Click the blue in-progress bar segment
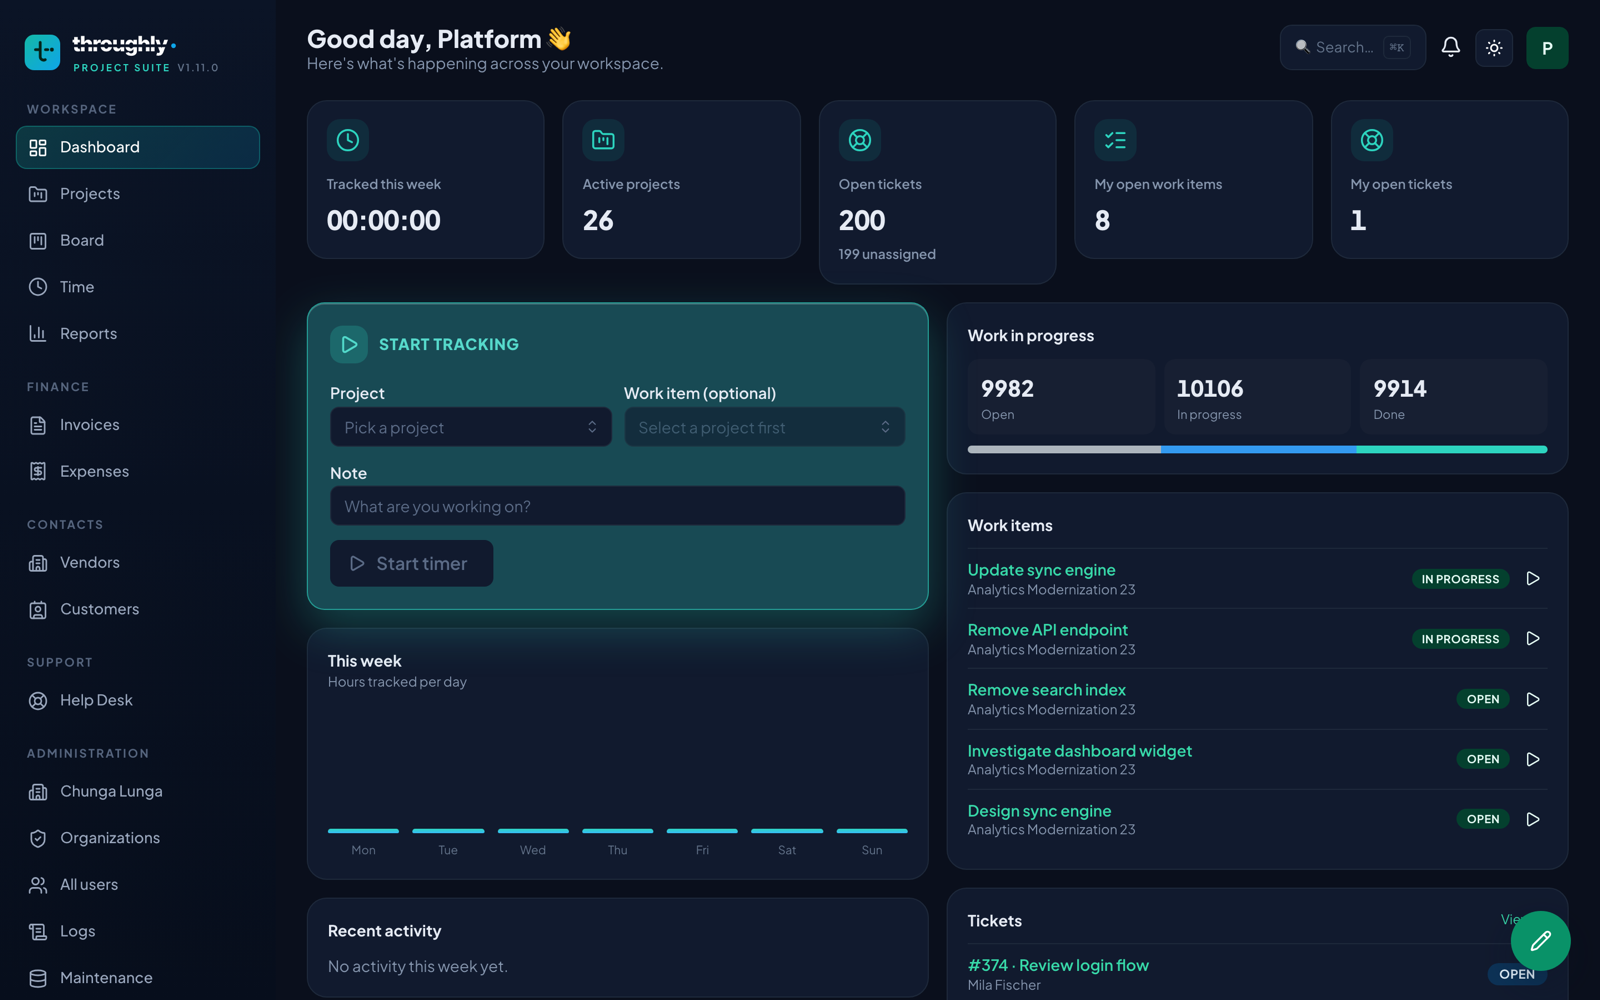The height and width of the screenshot is (1000, 1600). [1258, 450]
